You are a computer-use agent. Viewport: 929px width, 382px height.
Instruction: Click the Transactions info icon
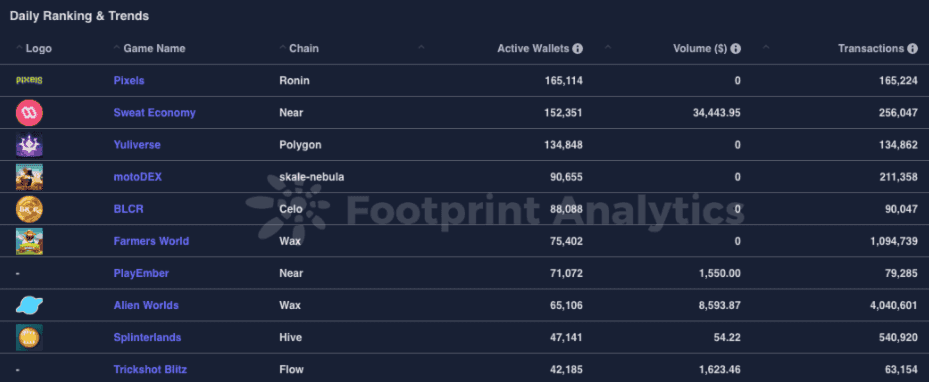click(913, 49)
